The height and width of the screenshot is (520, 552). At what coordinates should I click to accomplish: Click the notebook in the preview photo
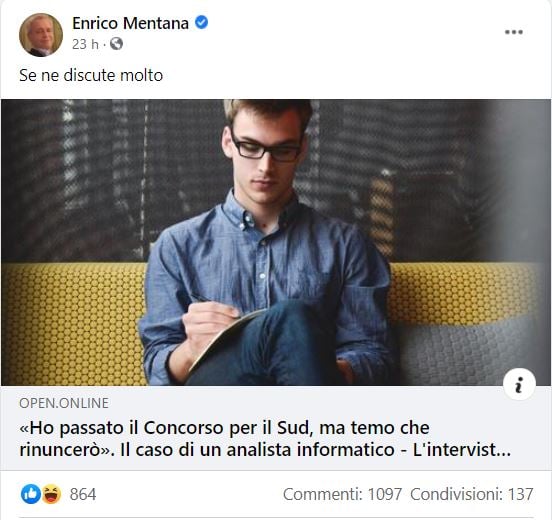pos(225,338)
